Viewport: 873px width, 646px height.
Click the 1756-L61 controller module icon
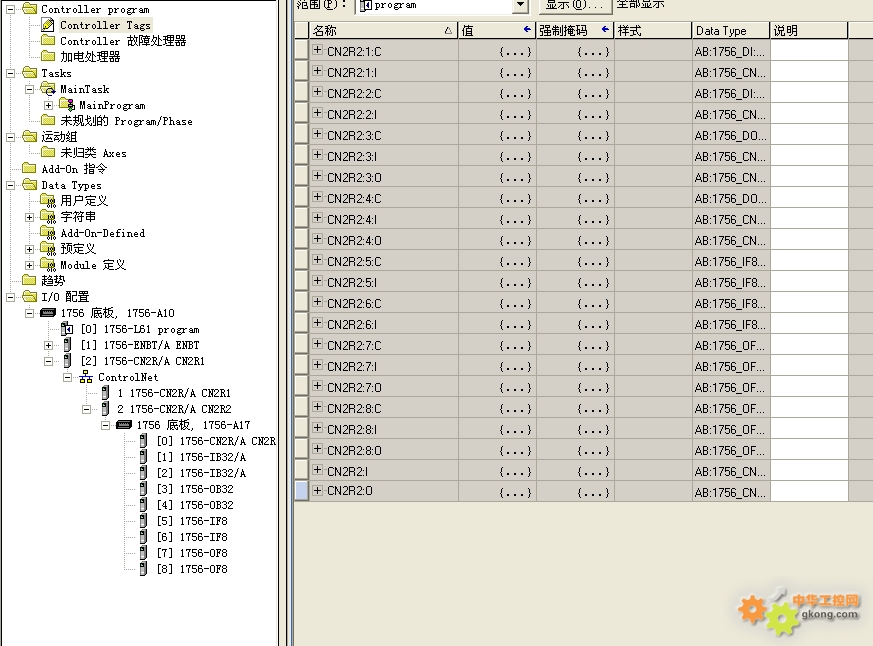click(67, 329)
